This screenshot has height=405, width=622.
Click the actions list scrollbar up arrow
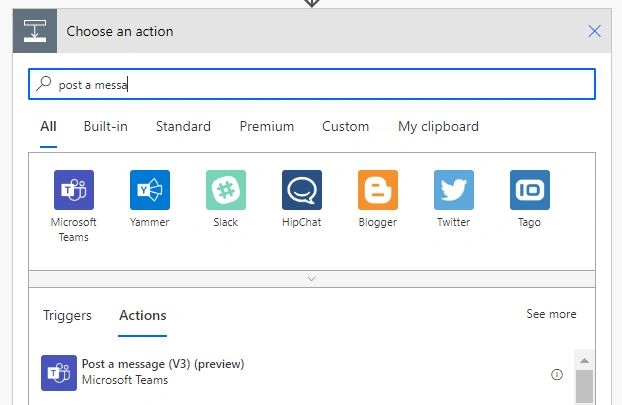[584, 360]
